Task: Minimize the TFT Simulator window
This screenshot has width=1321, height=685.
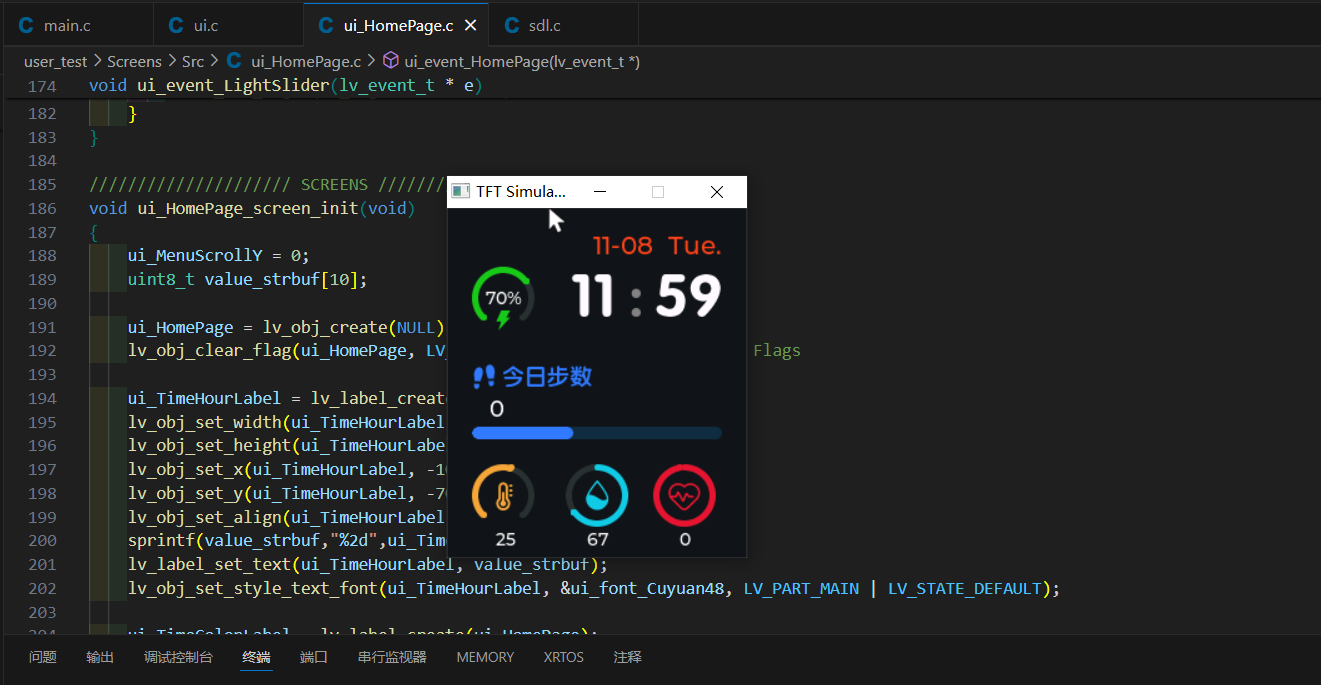Action: (x=600, y=192)
